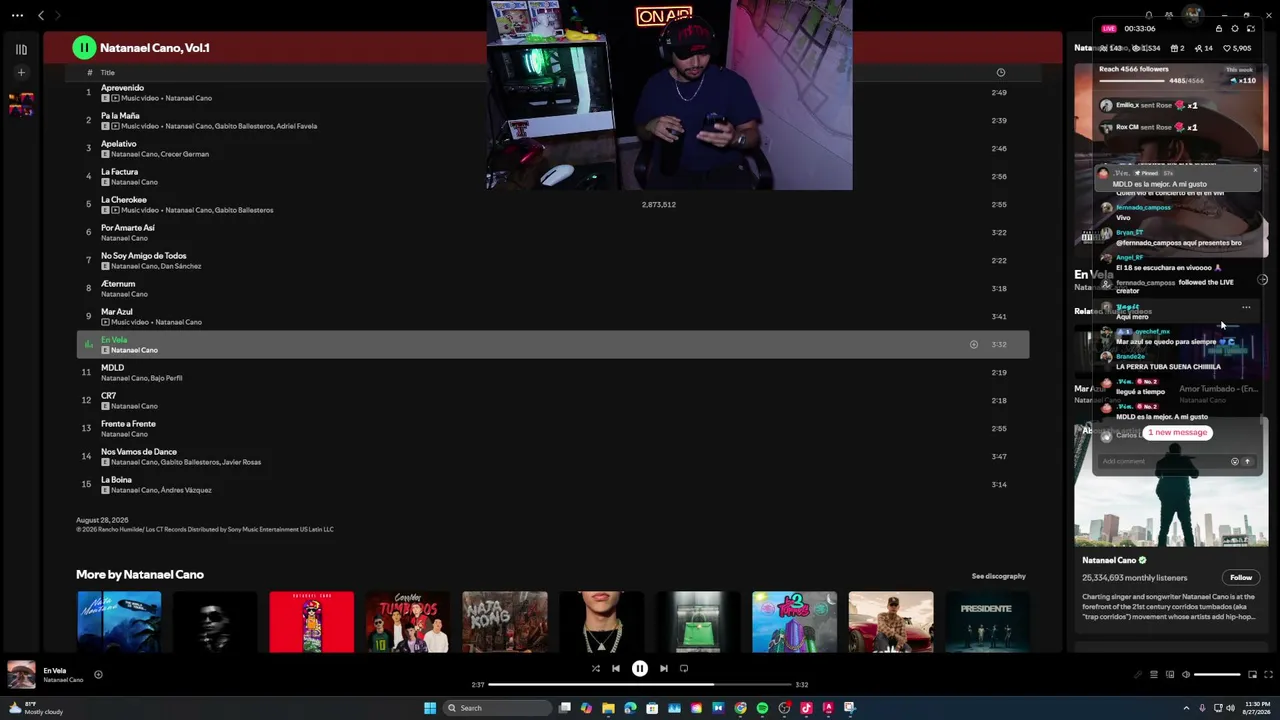Open the Corridos Tumbados album cover

click(407, 621)
